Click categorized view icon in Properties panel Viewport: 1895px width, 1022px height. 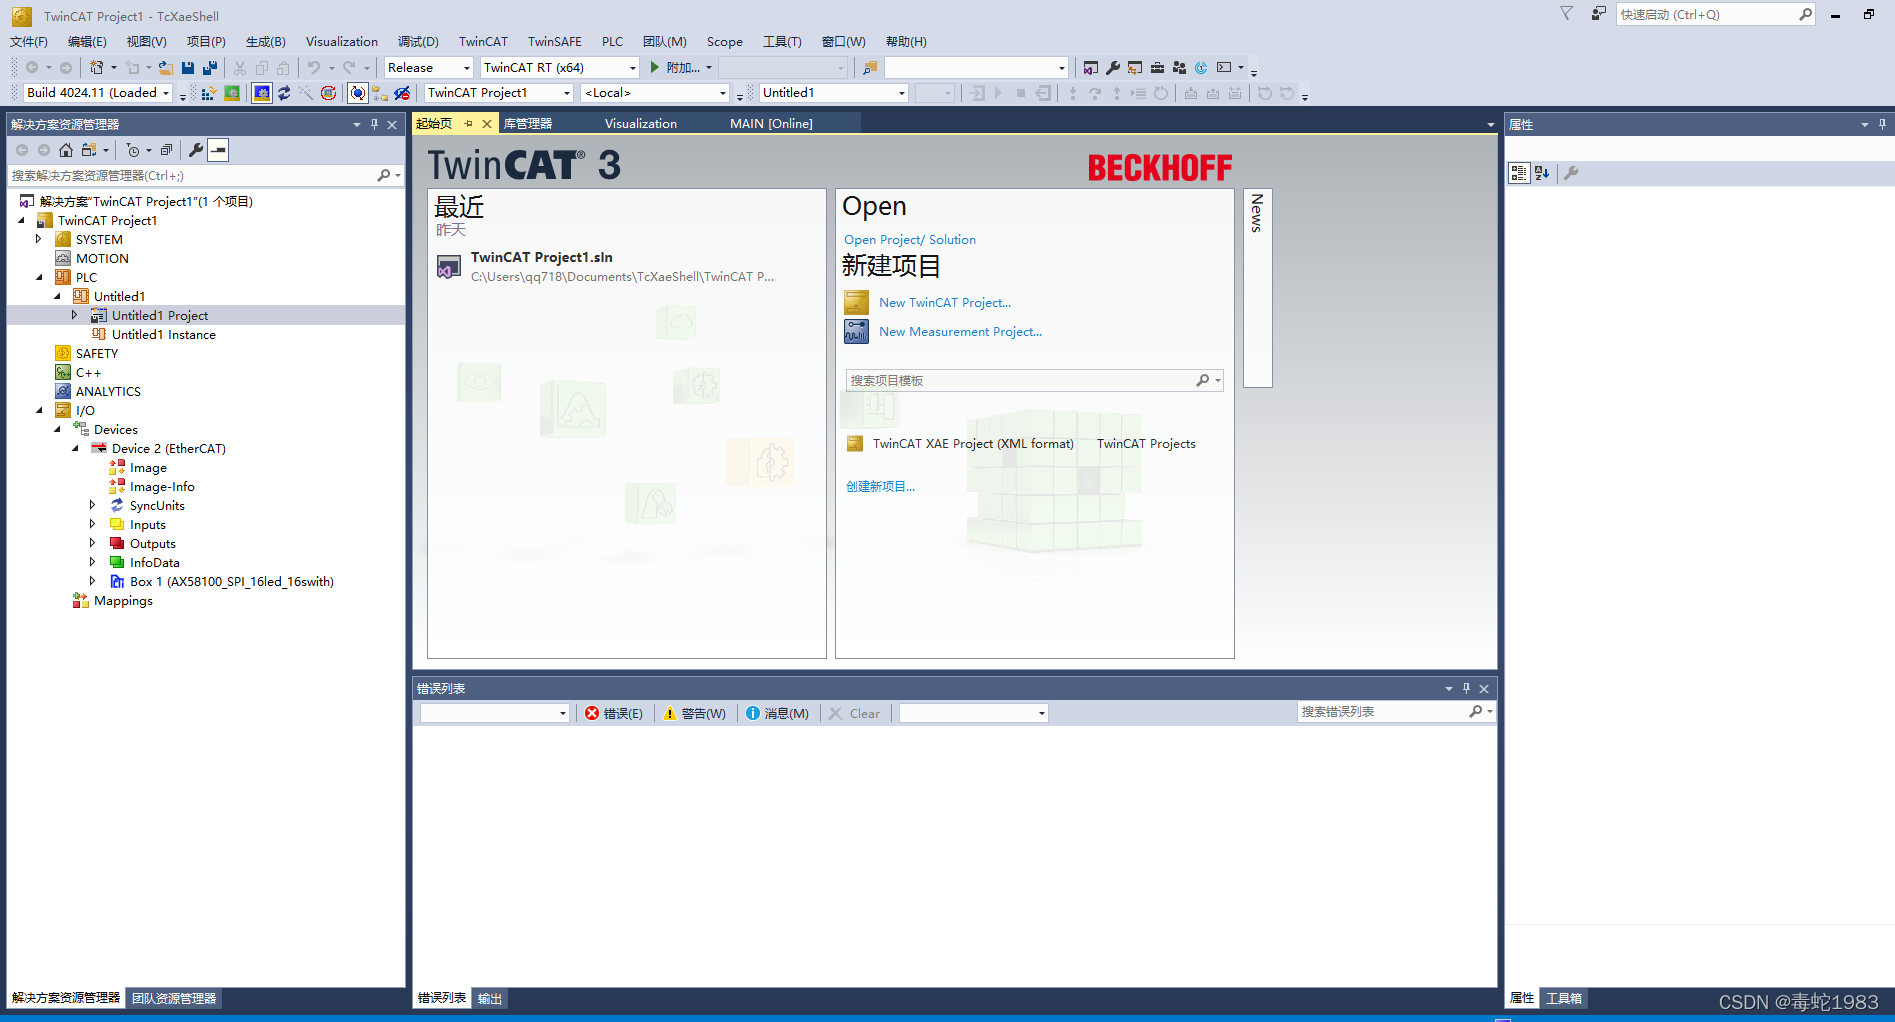[x=1519, y=173]
